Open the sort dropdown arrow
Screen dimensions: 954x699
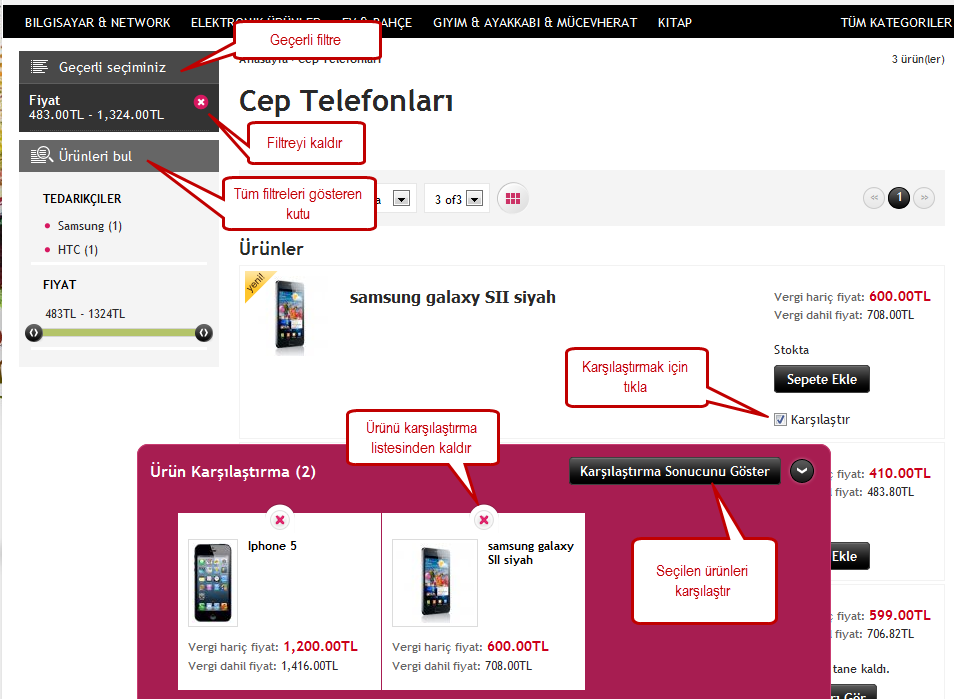[401, 199]
